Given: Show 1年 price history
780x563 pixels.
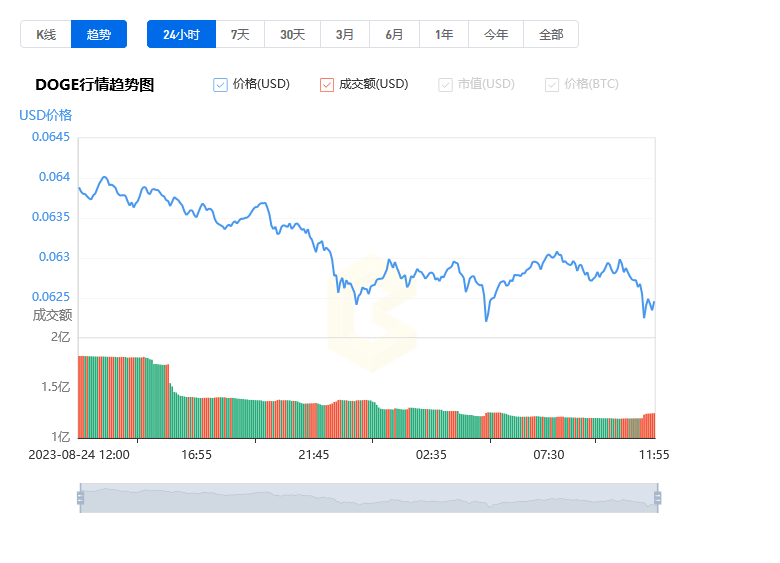Looking at the screenshot, I should coord(444,34).
